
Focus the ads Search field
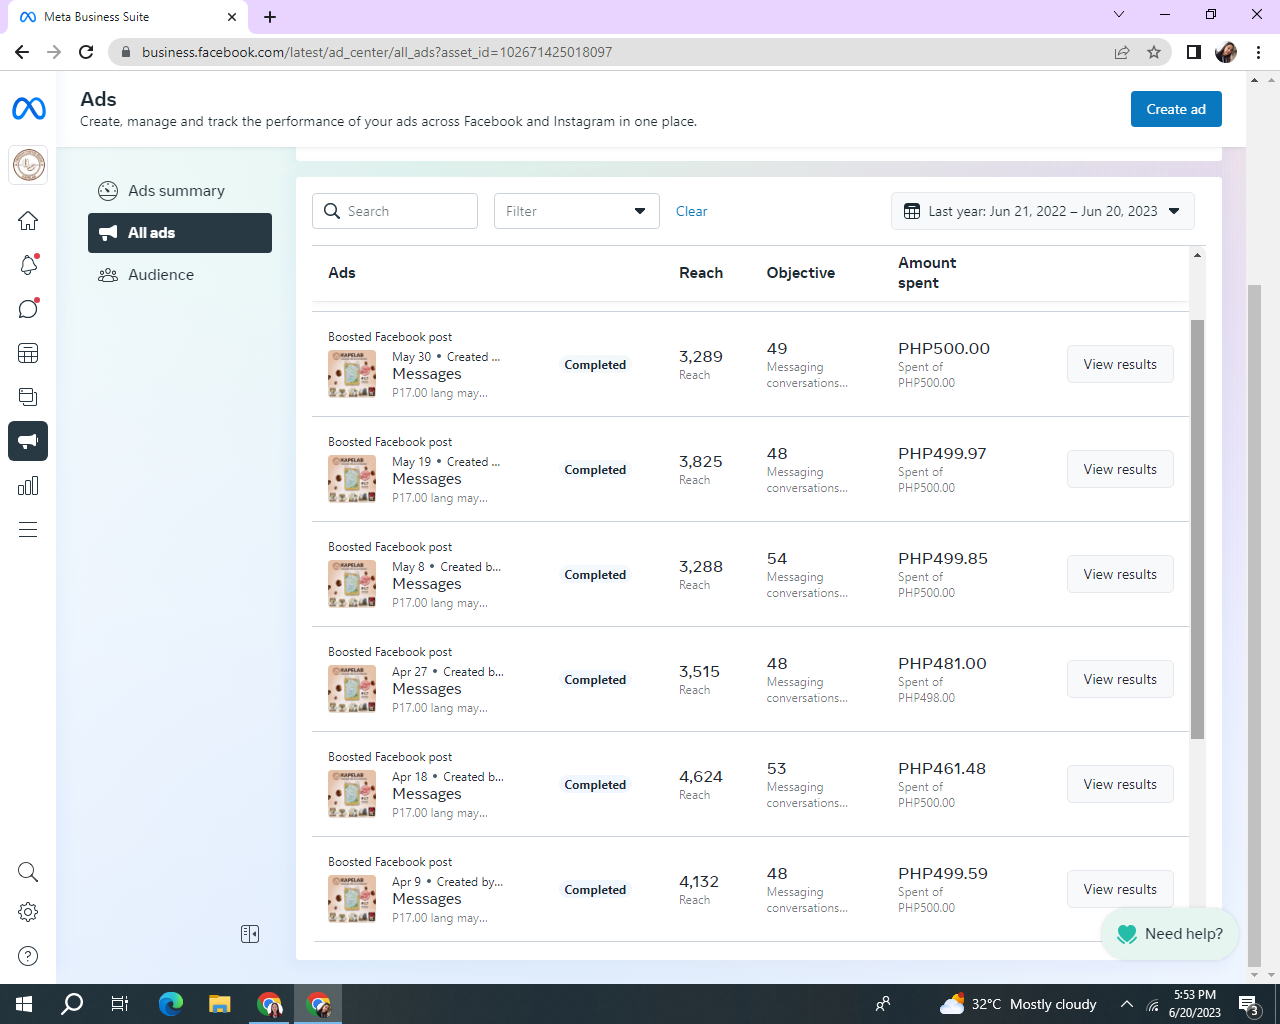pyautogui.click(x=395, y=211)
